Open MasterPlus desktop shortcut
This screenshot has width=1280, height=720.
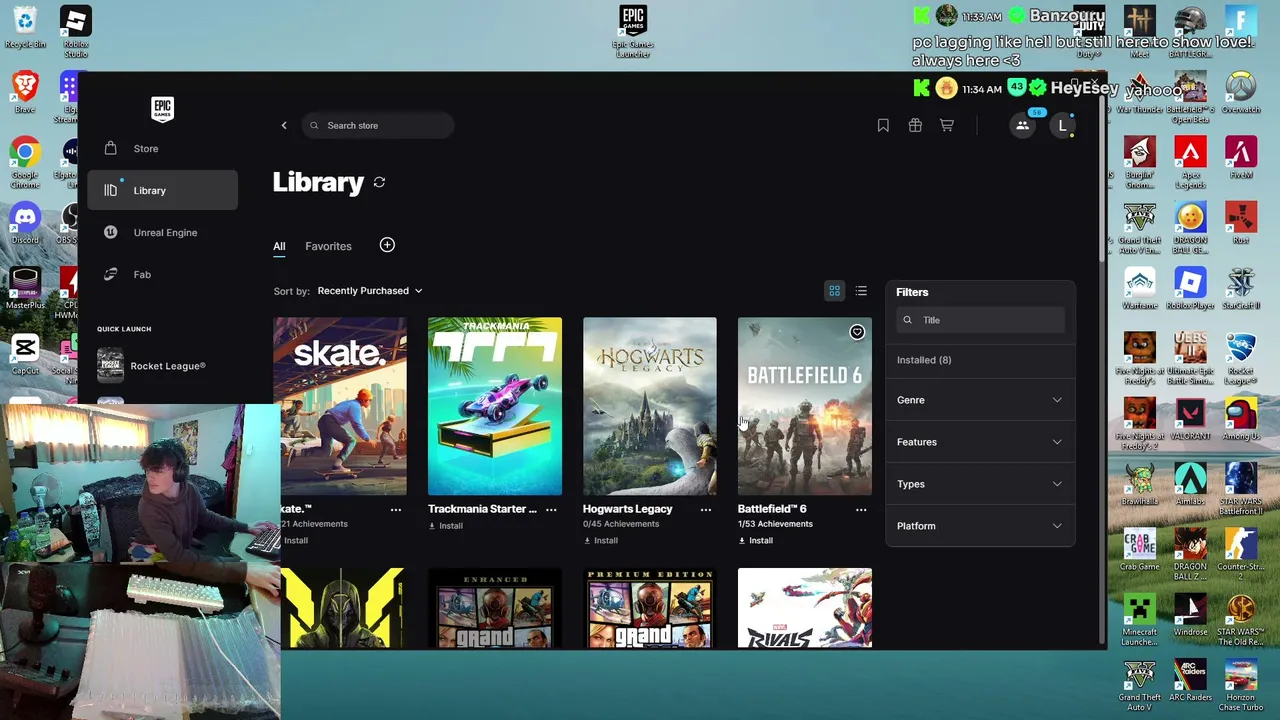pos(25,289)
